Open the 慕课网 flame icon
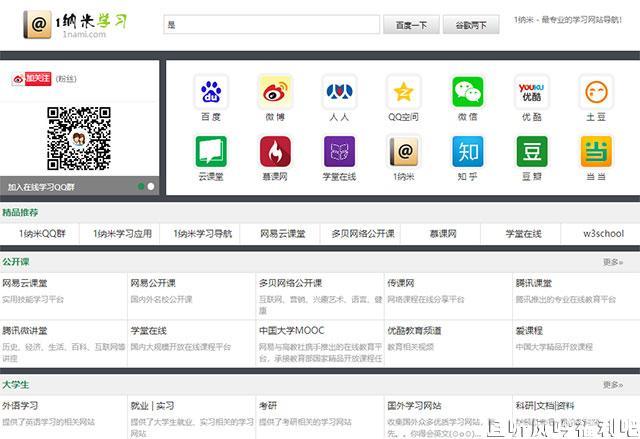The image size is (640, 439). pyautogui.click(x=275, y=151)
